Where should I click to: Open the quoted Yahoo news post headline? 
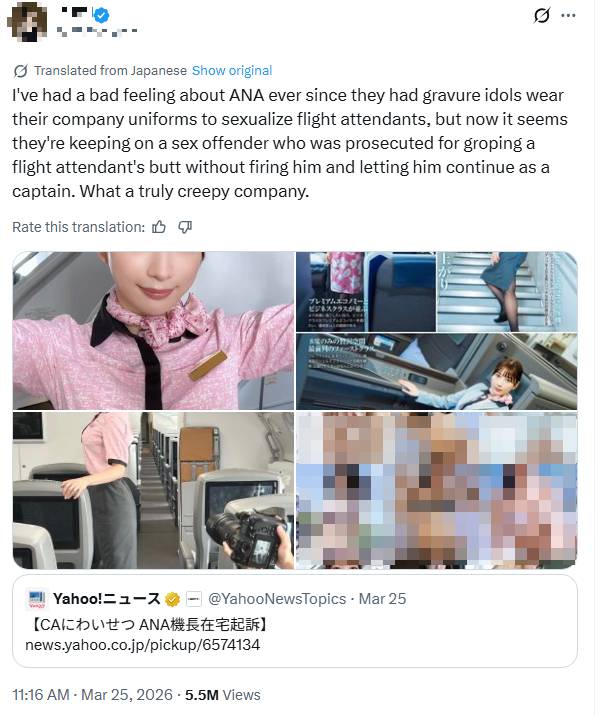coord(149,624)
